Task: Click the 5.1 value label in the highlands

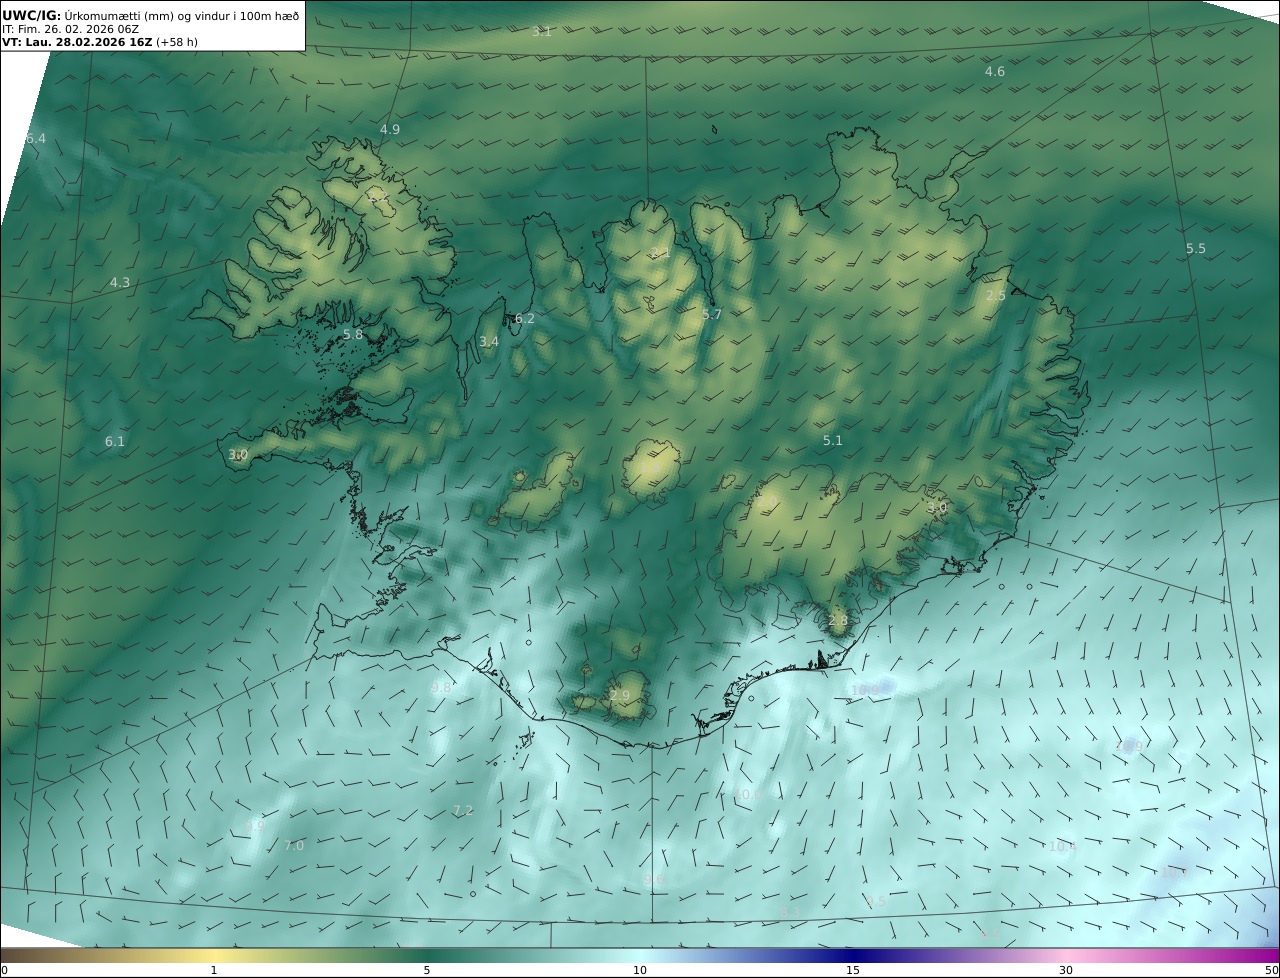Action: (x=832, y=441)
